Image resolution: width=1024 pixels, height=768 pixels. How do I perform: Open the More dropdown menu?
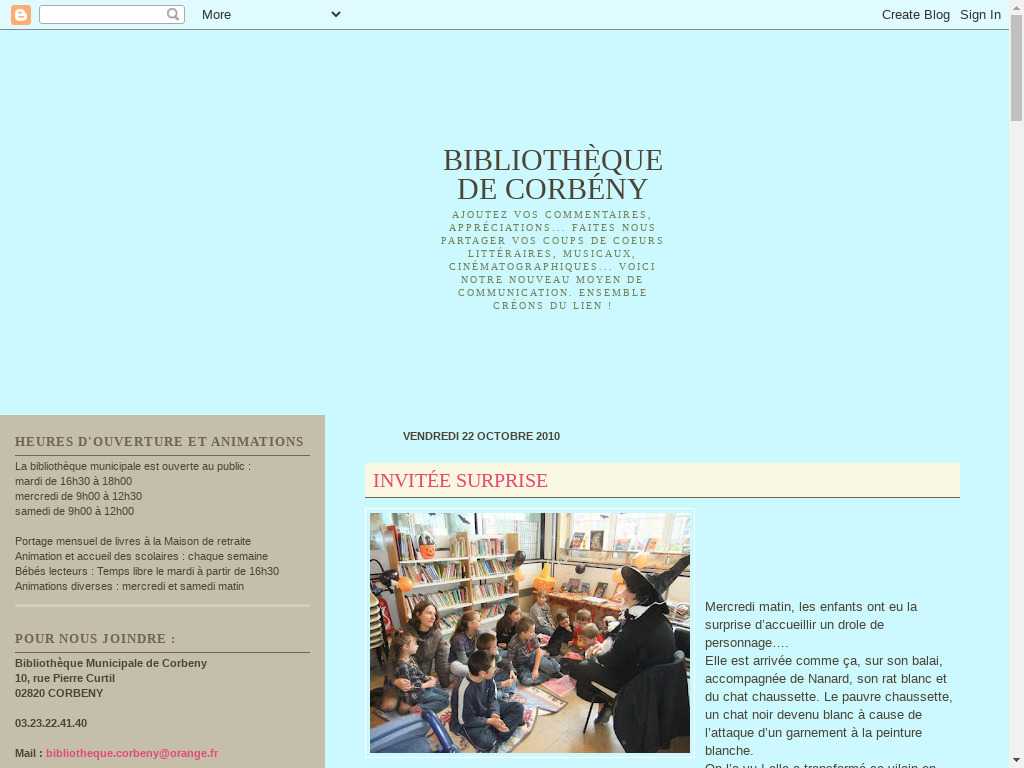(216, 14)
